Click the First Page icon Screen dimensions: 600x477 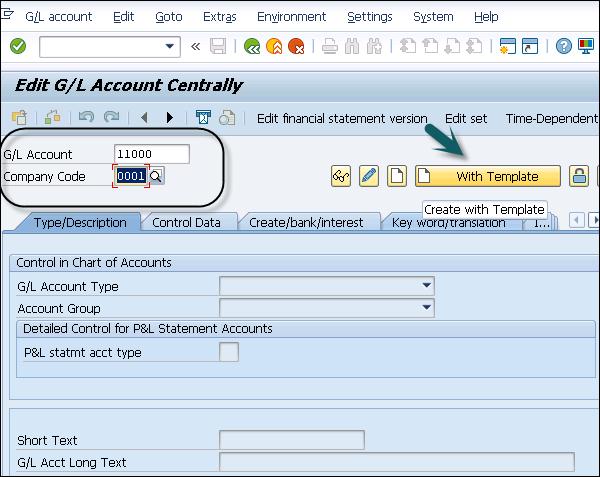coord(408,46)
